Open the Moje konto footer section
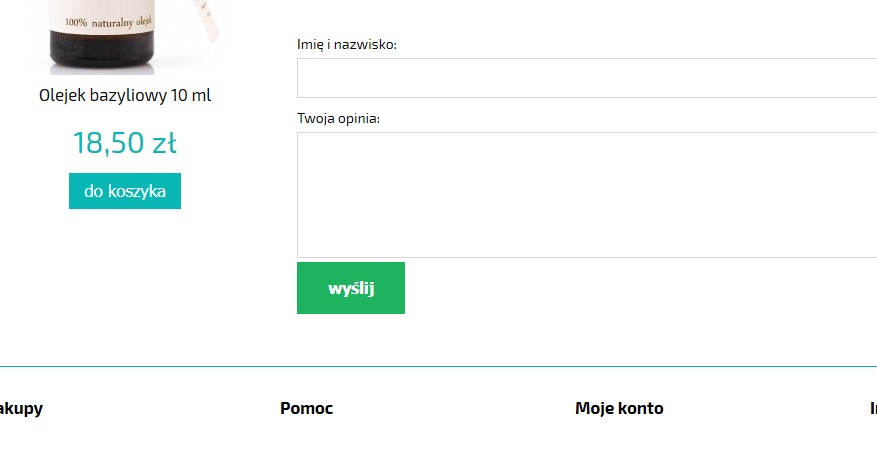The height and width of the screenshot is (460, 877). pos(619,408)
